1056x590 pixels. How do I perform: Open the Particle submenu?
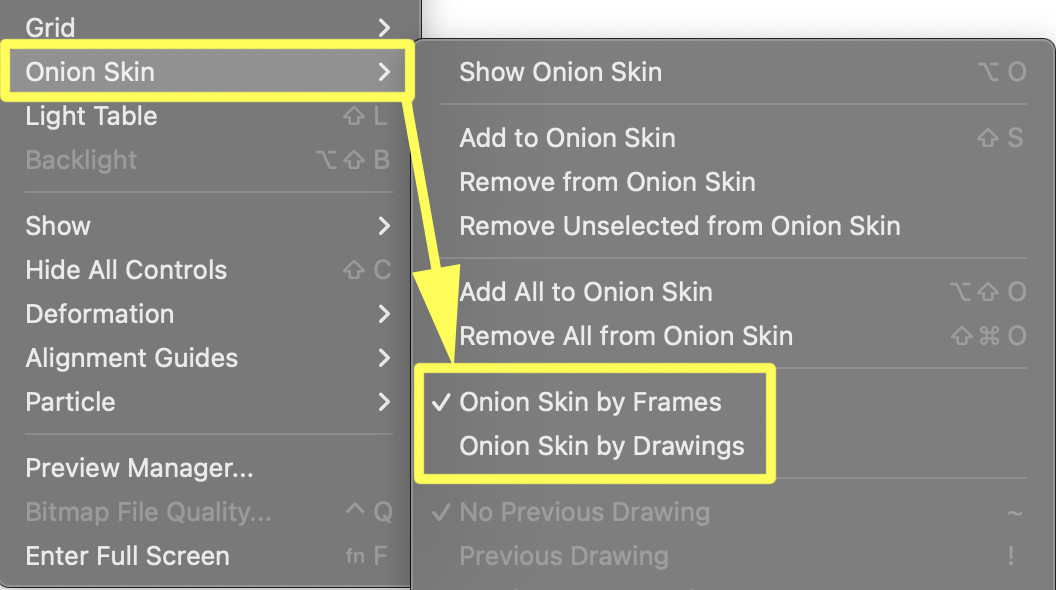click(x=70, y=402)
